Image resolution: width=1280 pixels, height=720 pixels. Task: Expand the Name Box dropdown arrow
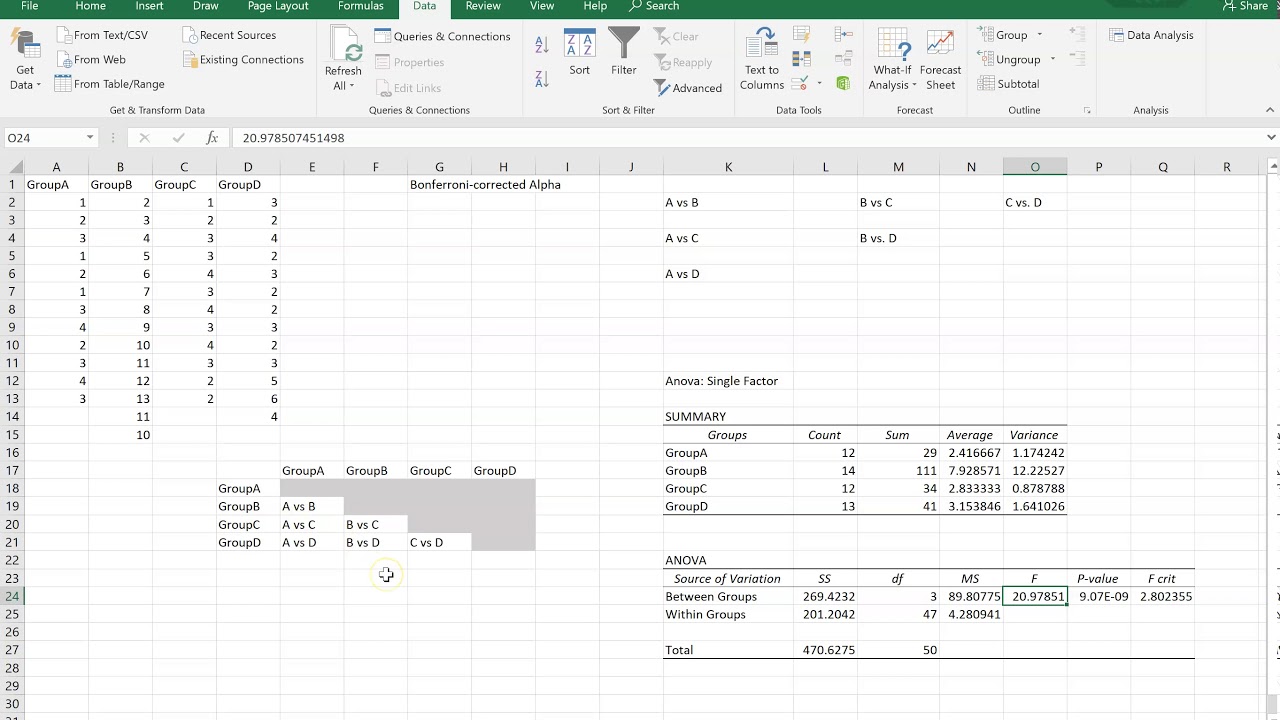90,138
